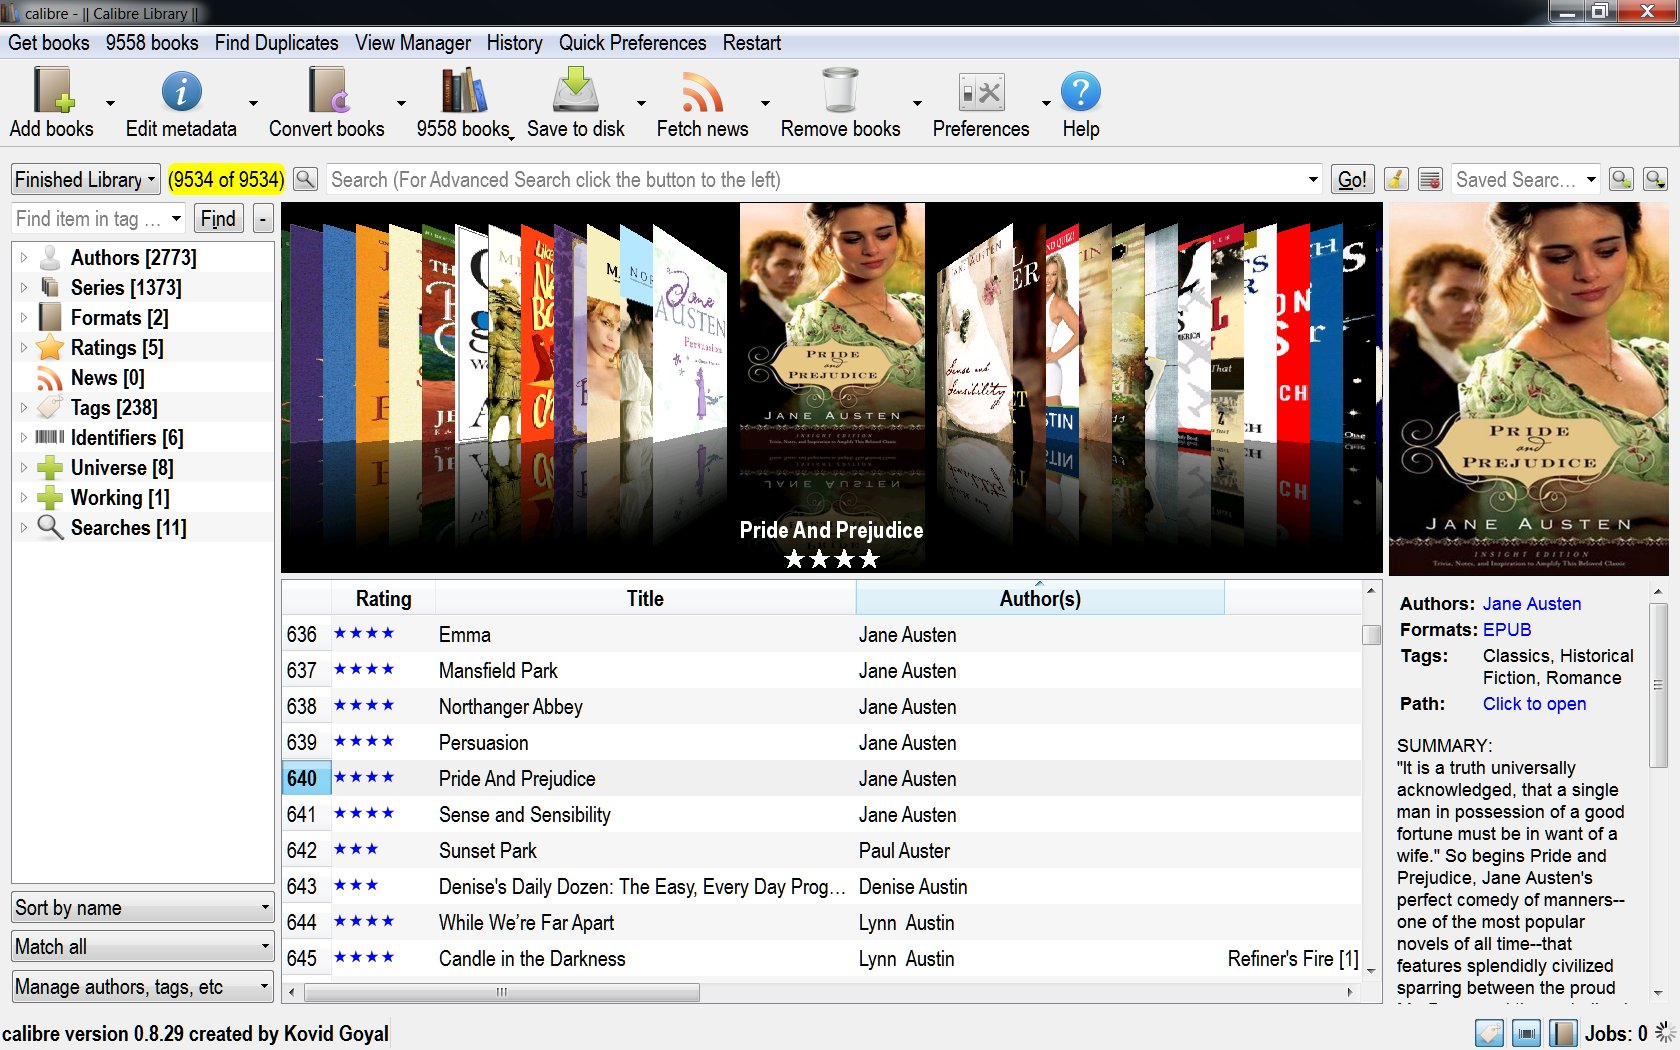Open the Save to disk dropdown arrow
1680x1050 pixels.
[641, 102]
